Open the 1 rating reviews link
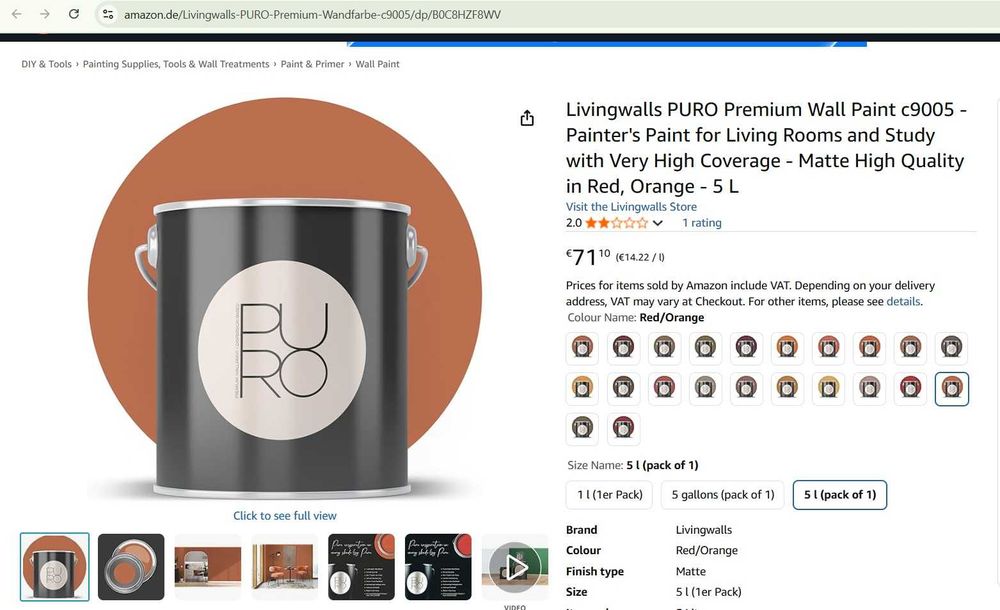This screenshot has height=610, width=1000. coord(702,223)
